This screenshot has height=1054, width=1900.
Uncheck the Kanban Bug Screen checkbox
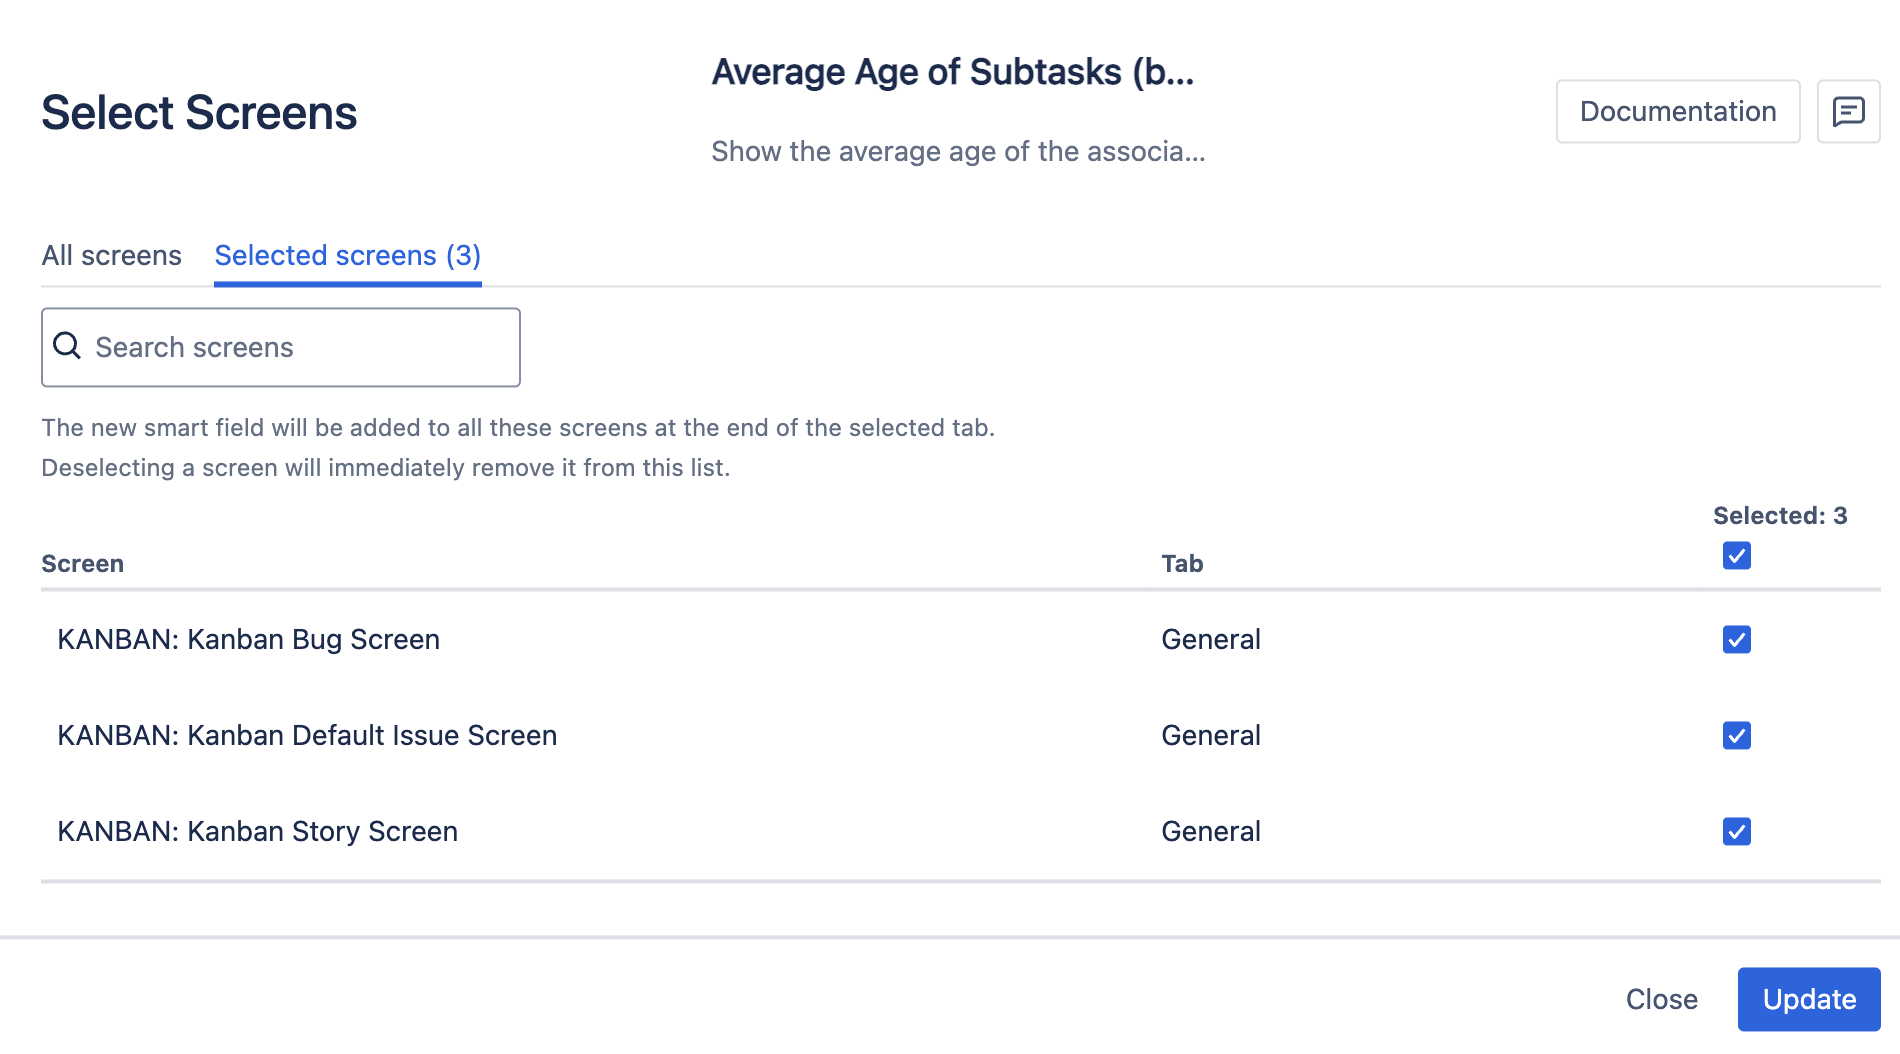[1736, 640]
